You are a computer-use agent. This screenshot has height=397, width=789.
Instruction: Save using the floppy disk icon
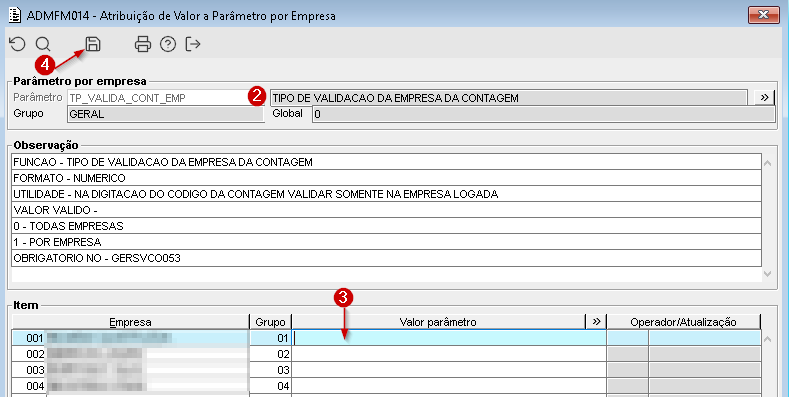(93, 44)
